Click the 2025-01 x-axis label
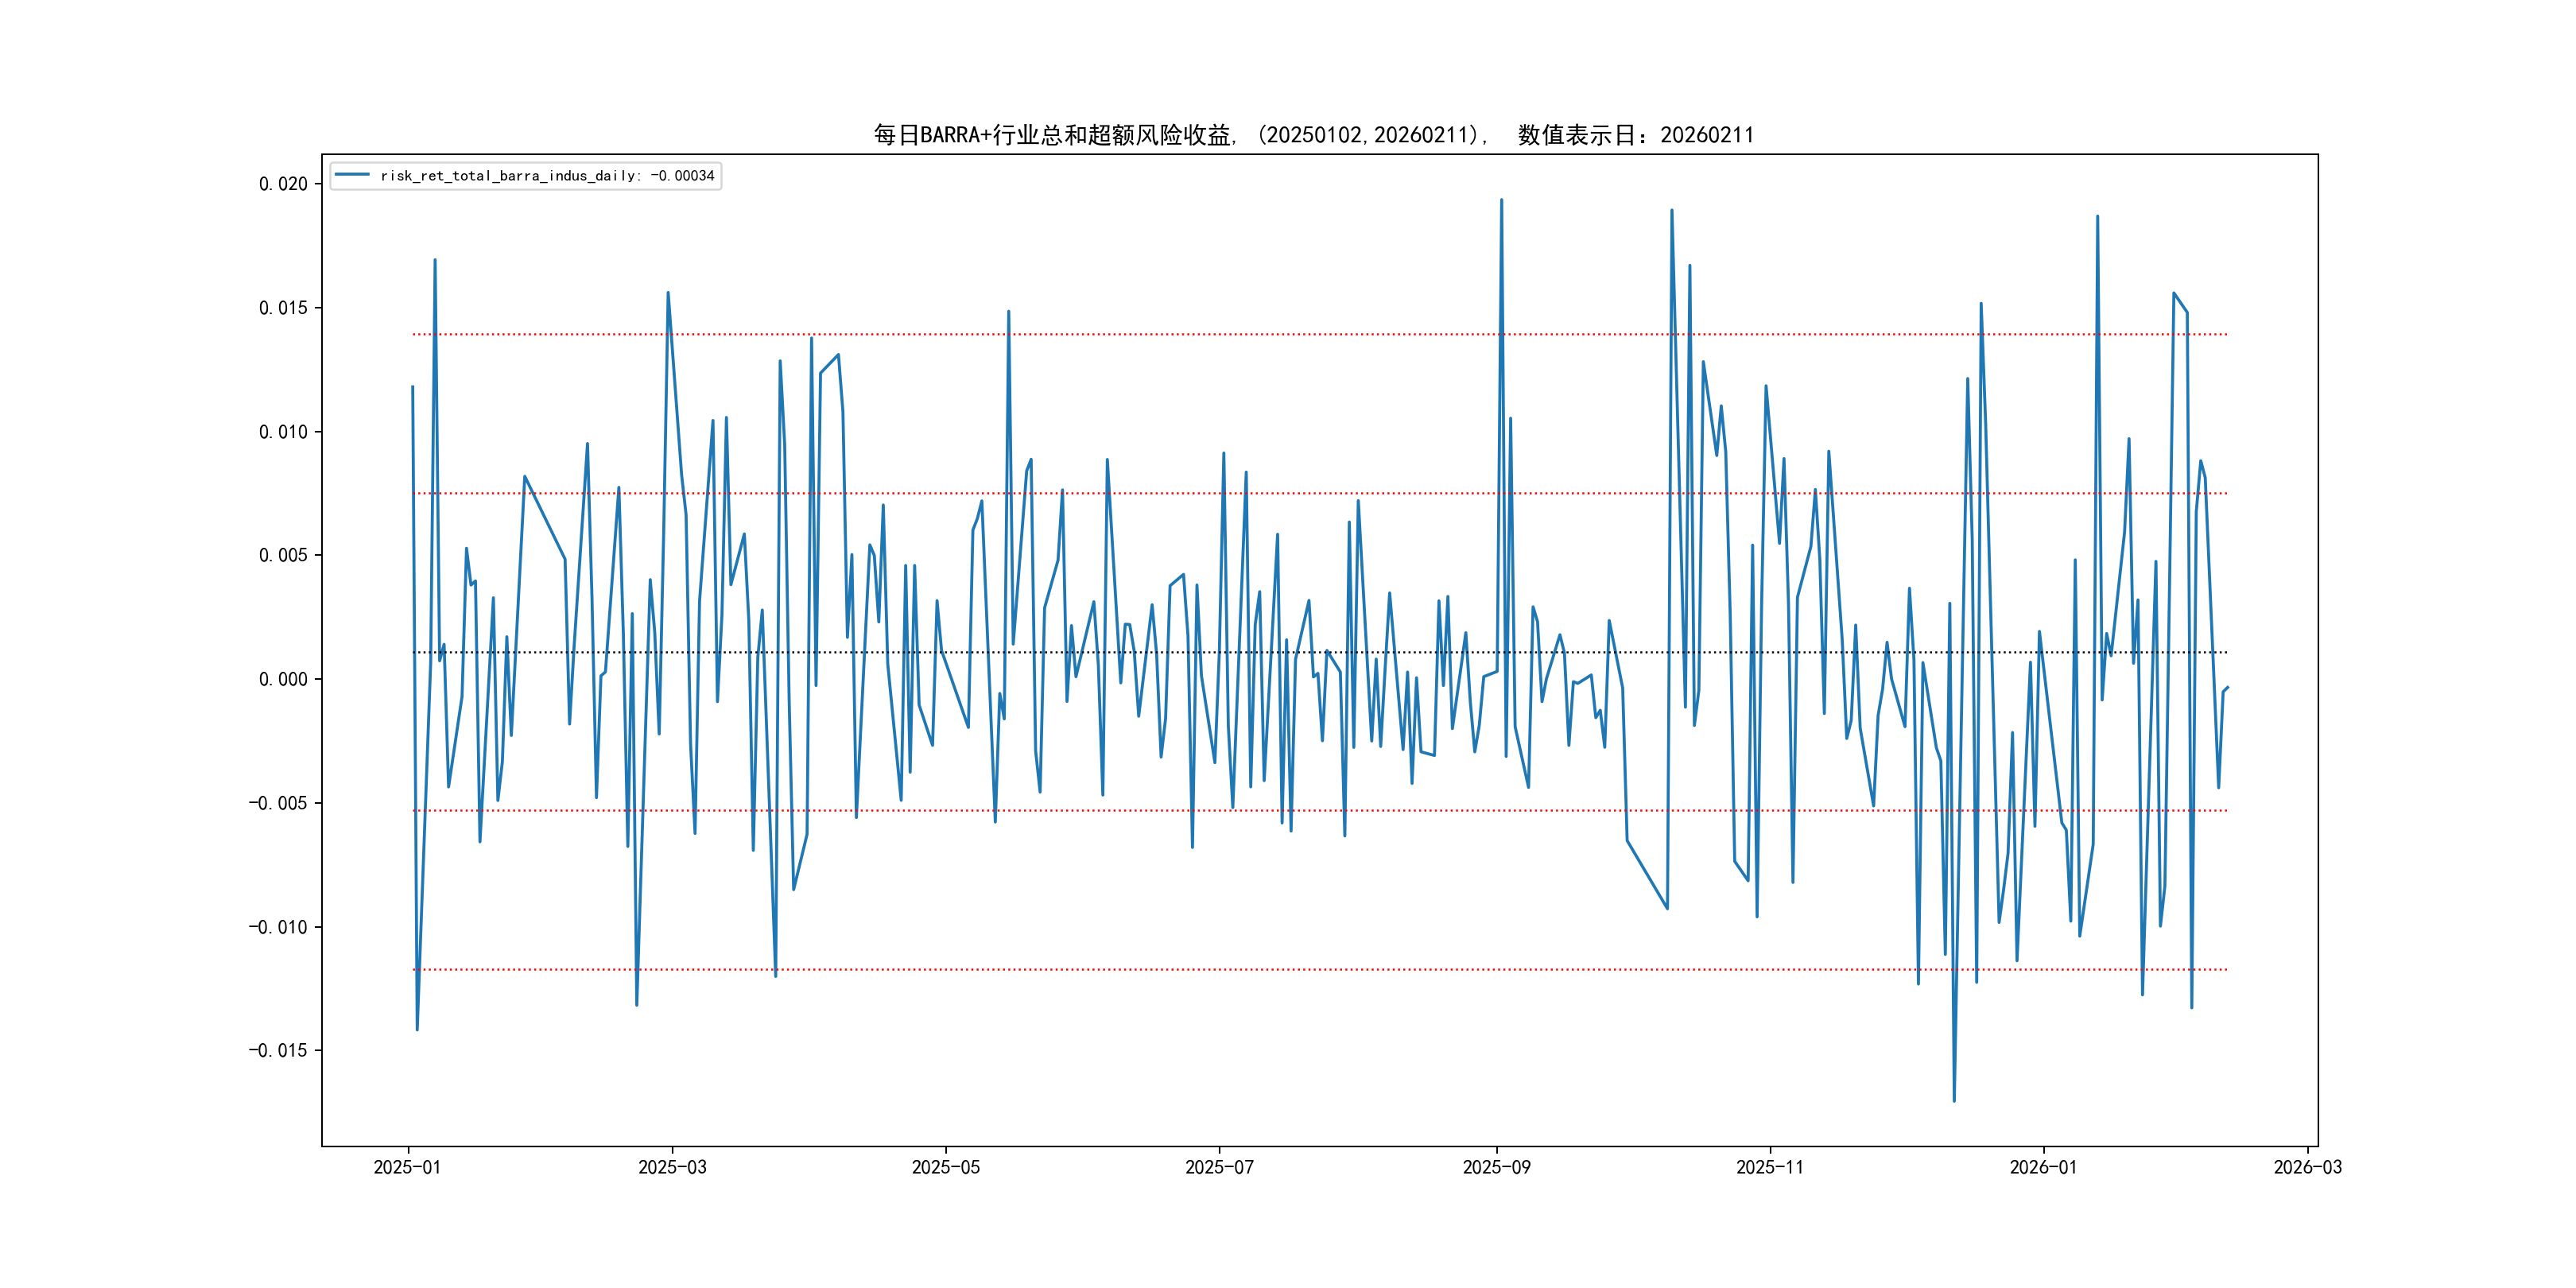Viewport: 2576px width, 1288px height. pos(407,1167)
